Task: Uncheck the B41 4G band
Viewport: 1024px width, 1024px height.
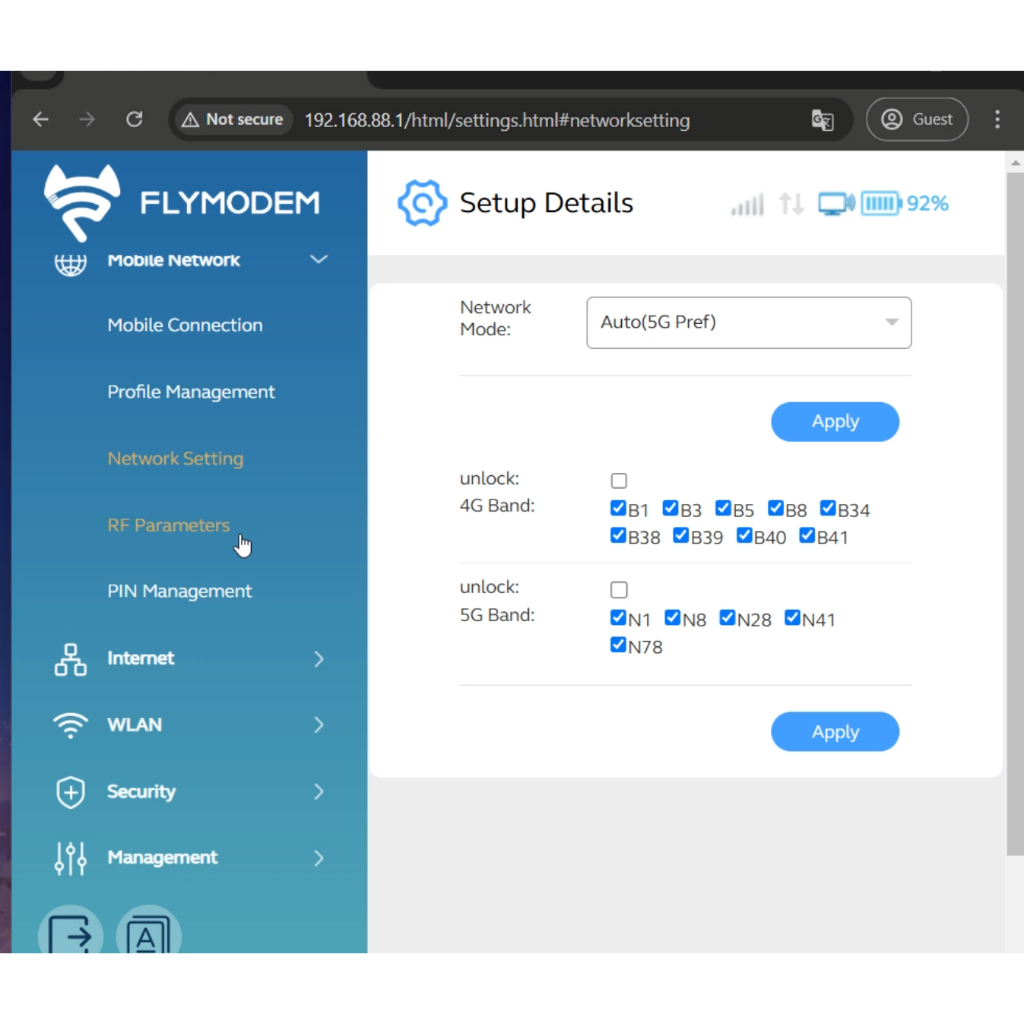Action: tap(808, 536)
